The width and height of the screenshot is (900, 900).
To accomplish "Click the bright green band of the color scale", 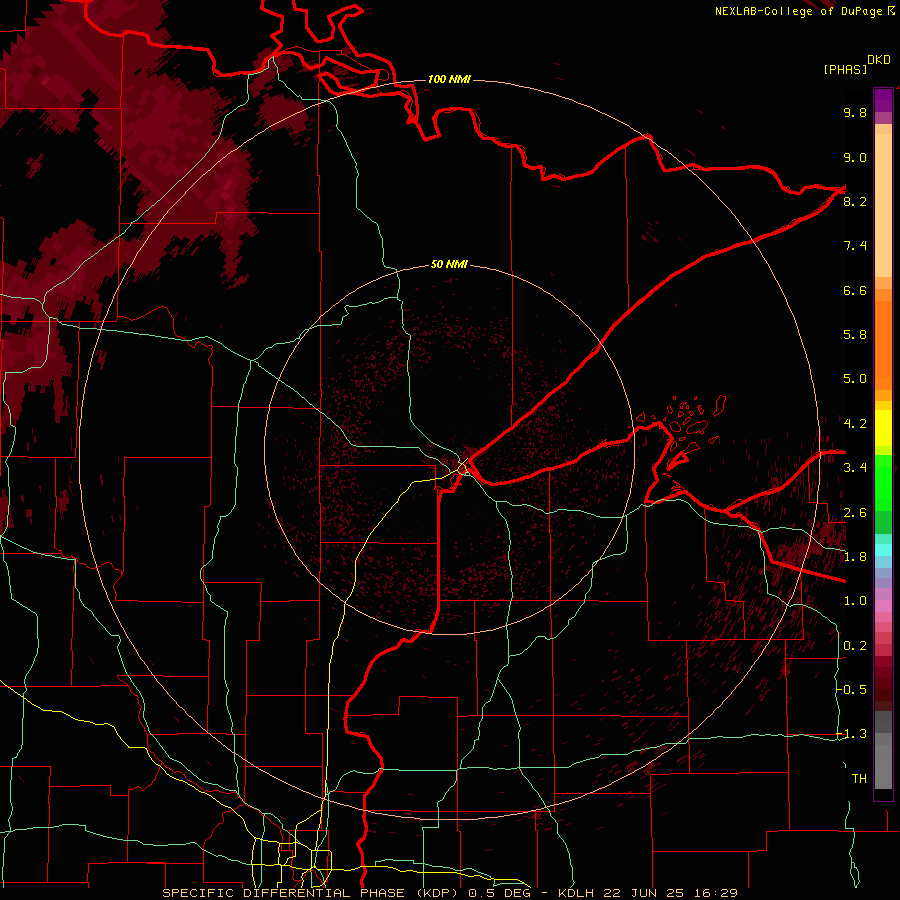I will (883, 482).
